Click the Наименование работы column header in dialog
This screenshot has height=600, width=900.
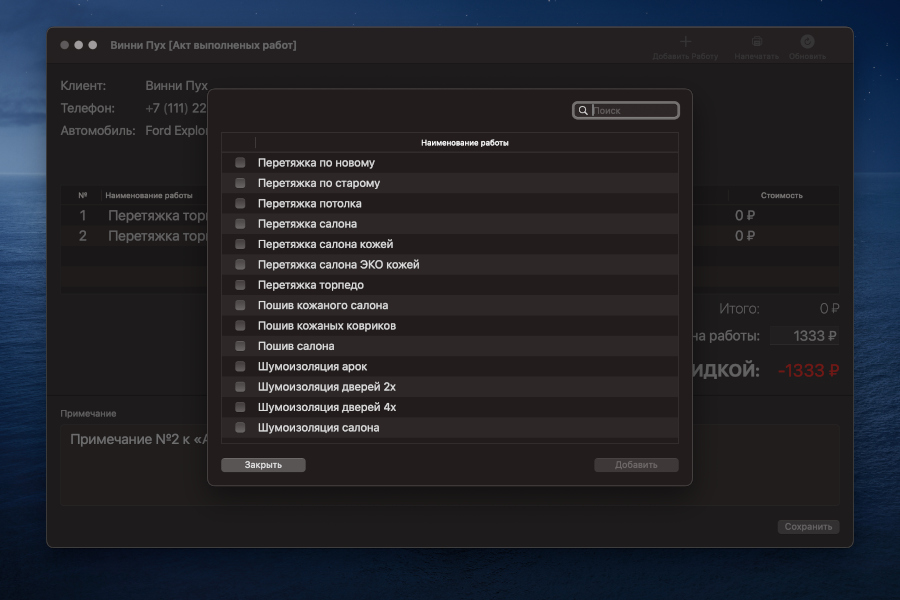pyautogui.click(x=465, y=143)
